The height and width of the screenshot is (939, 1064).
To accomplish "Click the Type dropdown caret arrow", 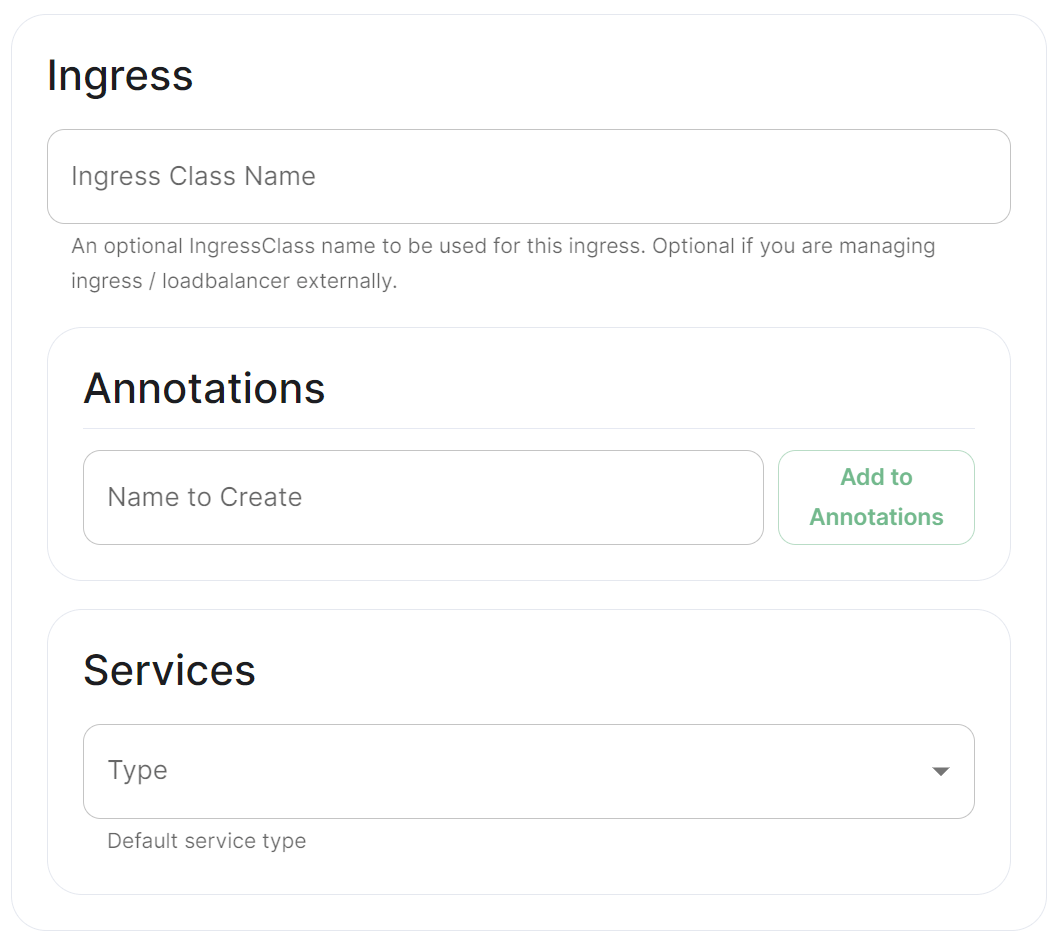I will click(940, 771).
